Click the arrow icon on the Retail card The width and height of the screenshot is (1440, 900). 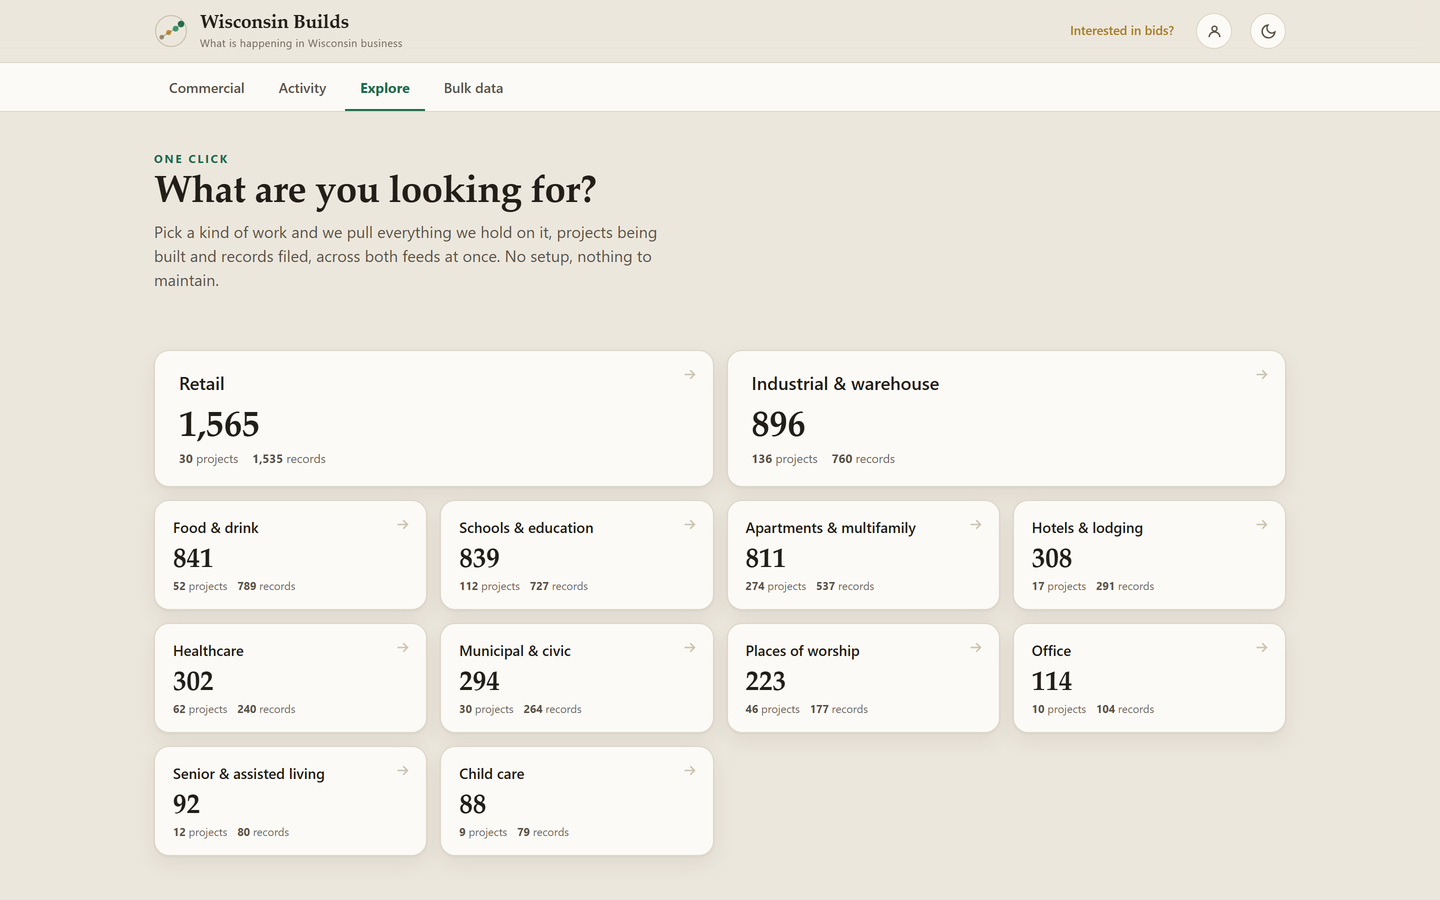(x=690, y=374)
